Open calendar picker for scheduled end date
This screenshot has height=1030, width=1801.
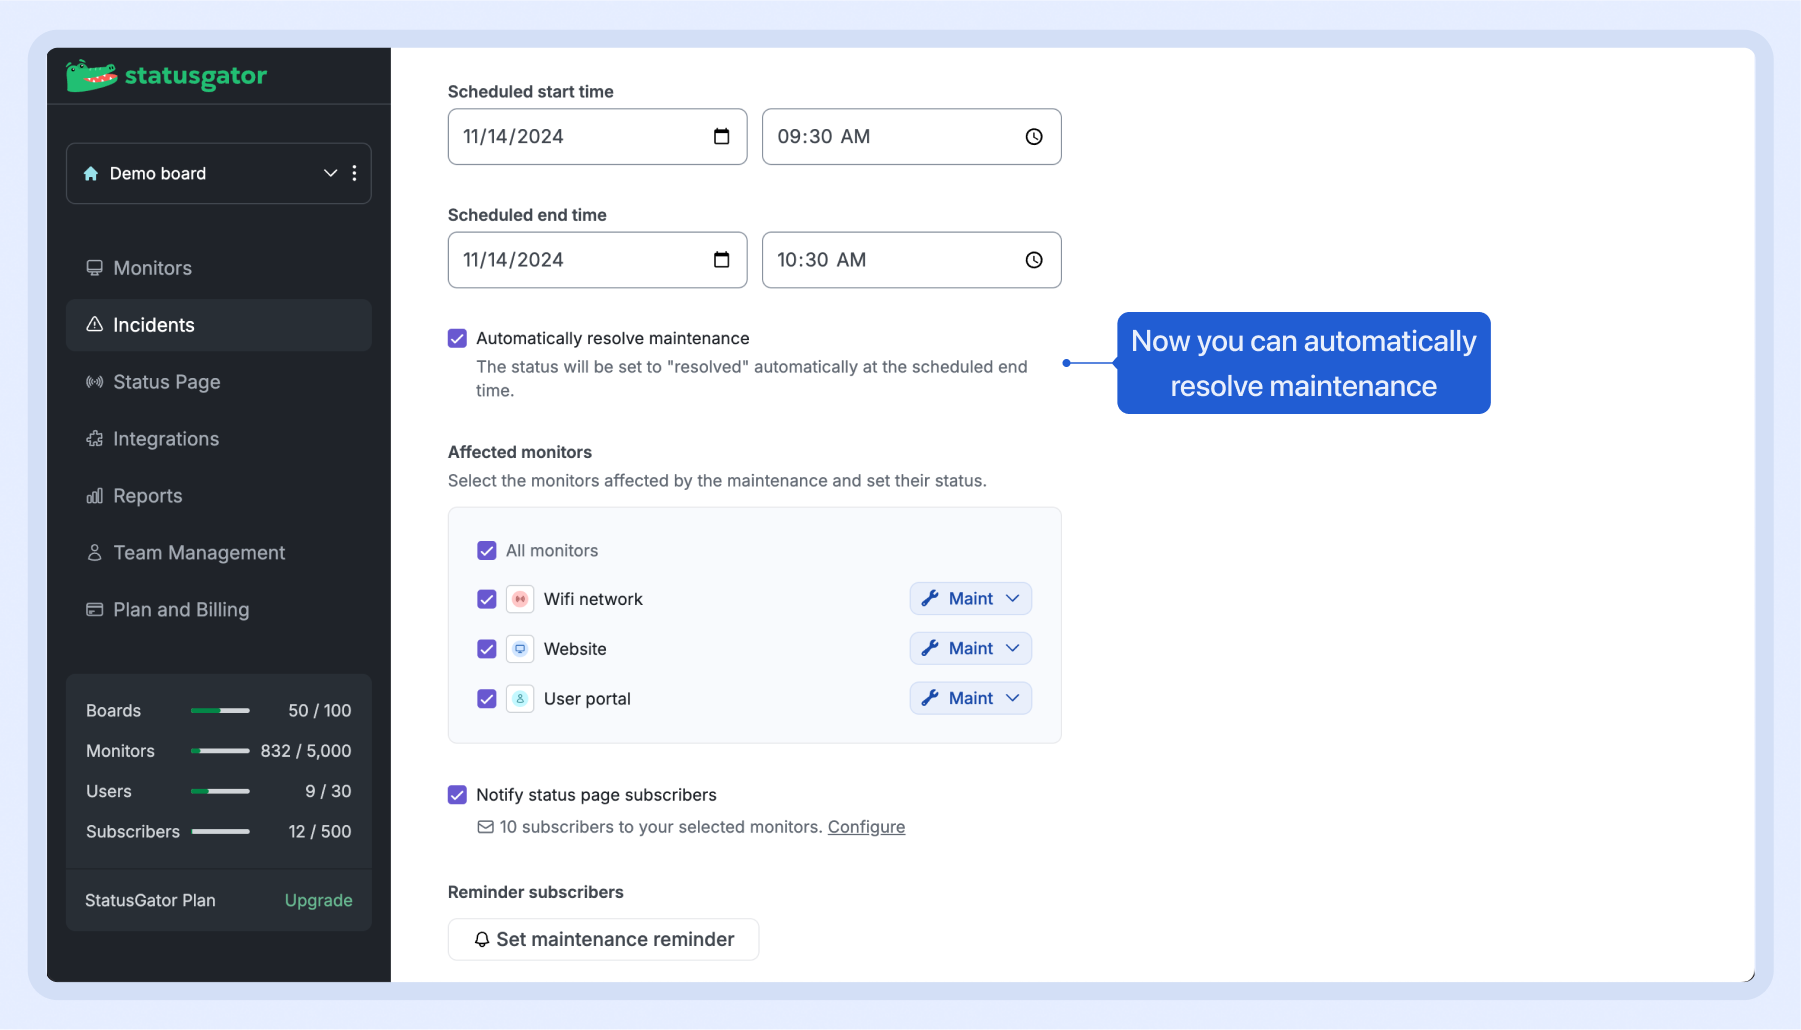[x=721, y=260]
